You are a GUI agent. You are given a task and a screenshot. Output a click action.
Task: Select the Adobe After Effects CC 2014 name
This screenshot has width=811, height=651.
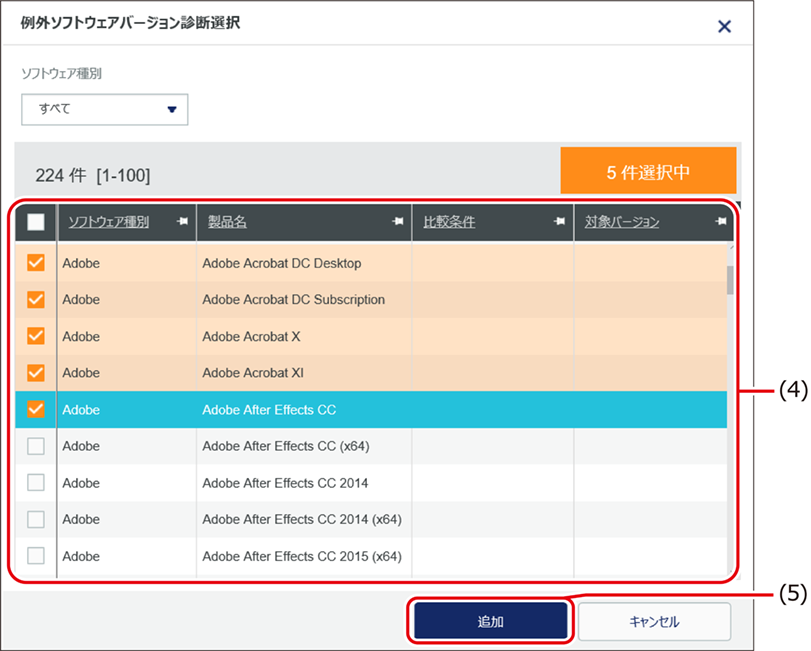point(286,483)
